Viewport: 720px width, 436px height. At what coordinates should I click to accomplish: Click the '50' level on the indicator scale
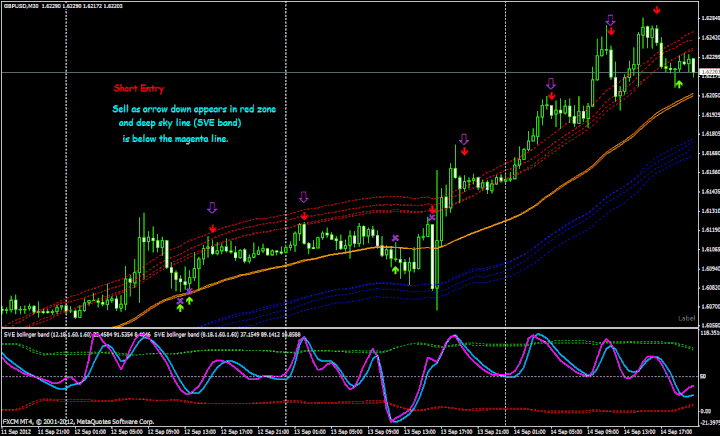(x=705, y=377)
